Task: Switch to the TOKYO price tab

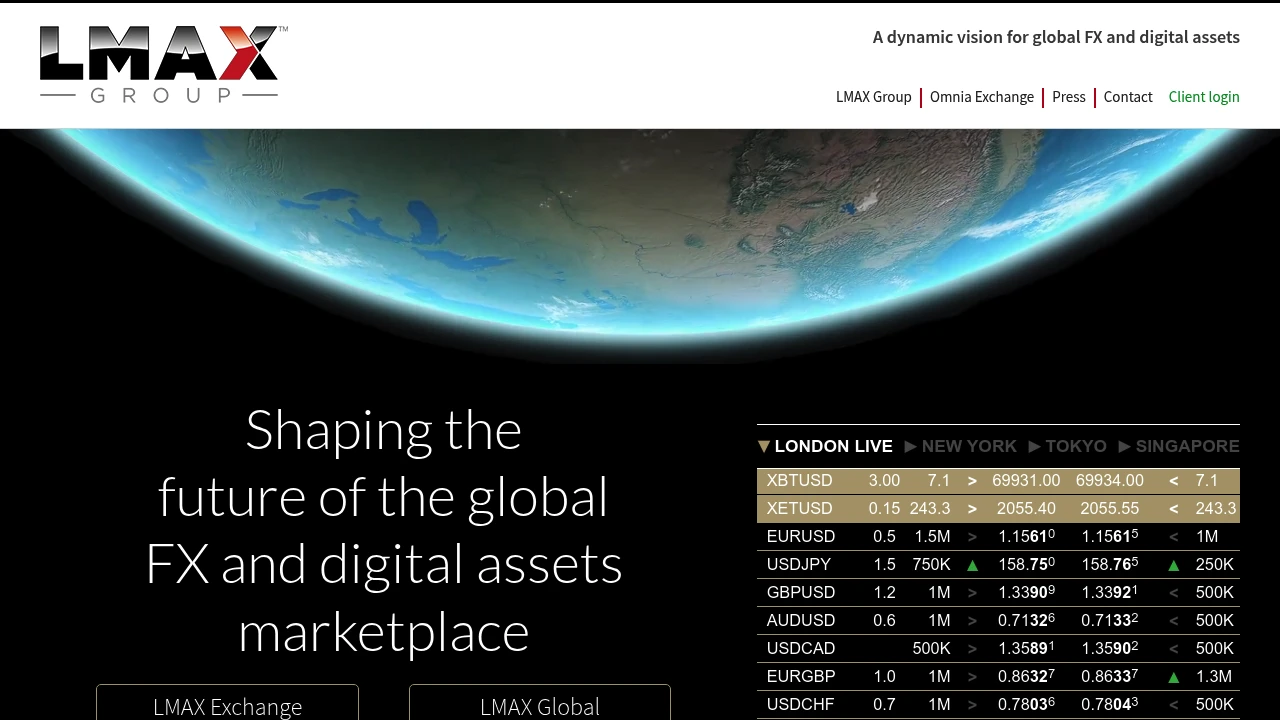Action: coord(1076,446)
